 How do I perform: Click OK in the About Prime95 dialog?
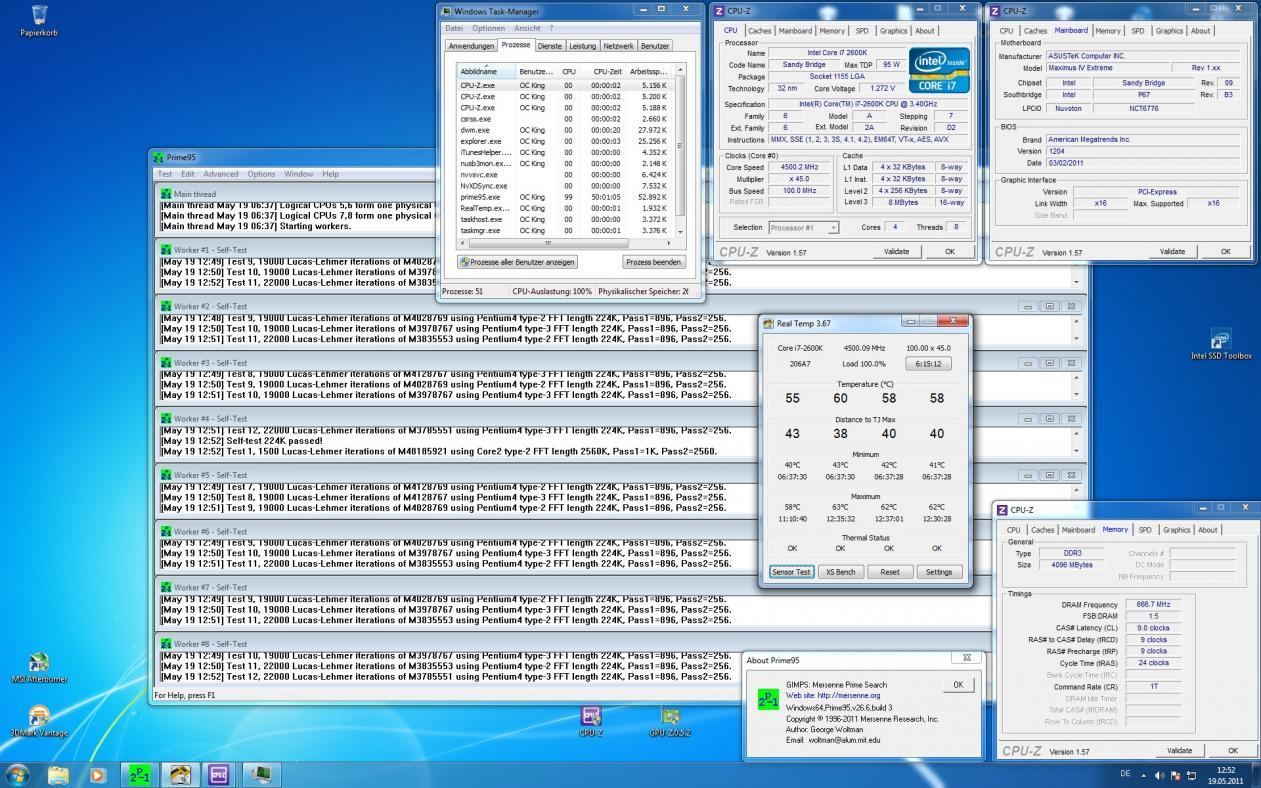pyautogui.click(x=957, y=685)
